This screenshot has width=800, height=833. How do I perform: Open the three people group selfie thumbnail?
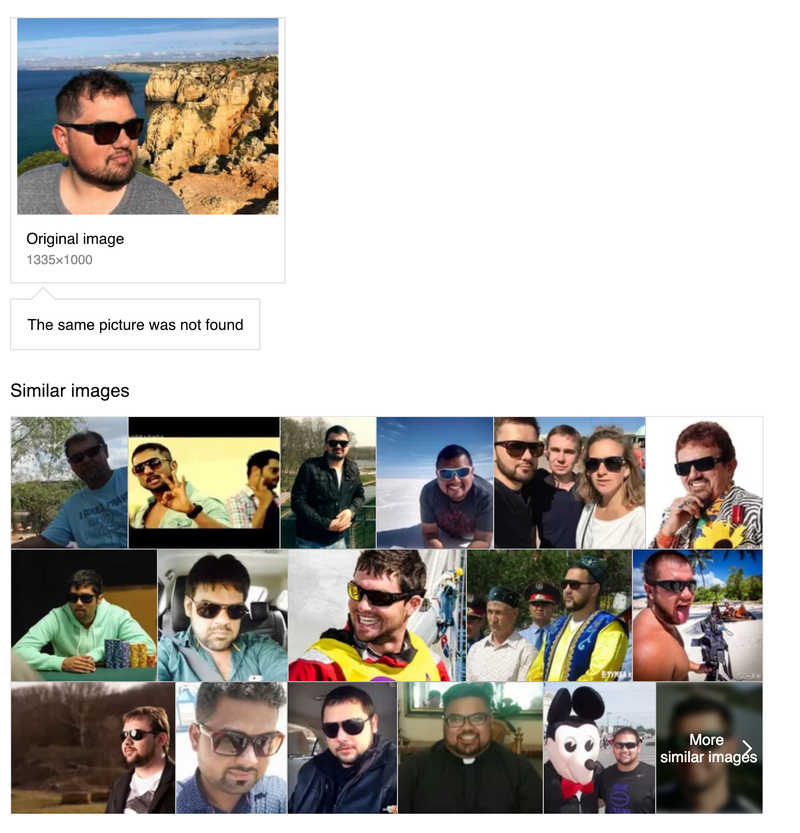[570, 482]
